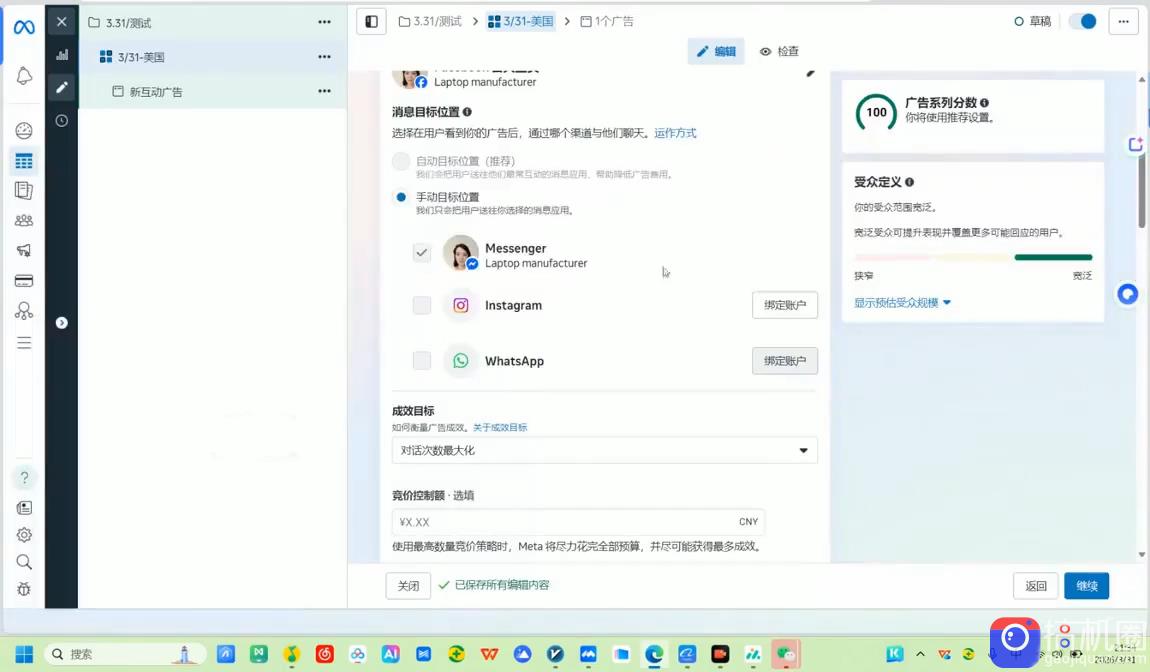Open the billing card icon

coord(23,280)
